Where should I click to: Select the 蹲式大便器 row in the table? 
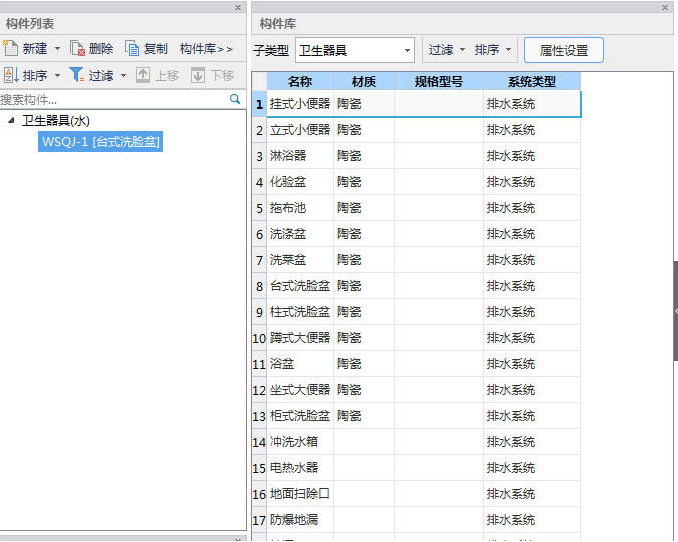pyautogui.click(x=300, y=338)
